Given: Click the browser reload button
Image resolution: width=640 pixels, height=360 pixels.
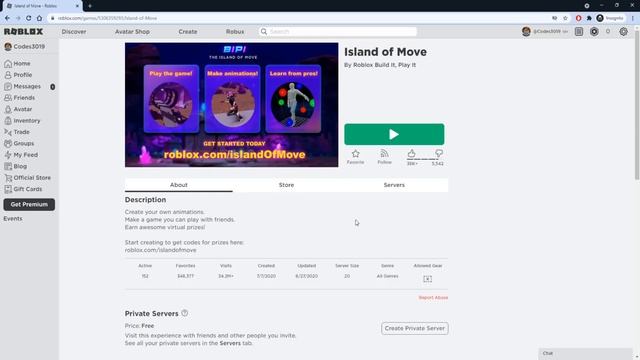Looking at the screenshot, I should pos(29,18).
